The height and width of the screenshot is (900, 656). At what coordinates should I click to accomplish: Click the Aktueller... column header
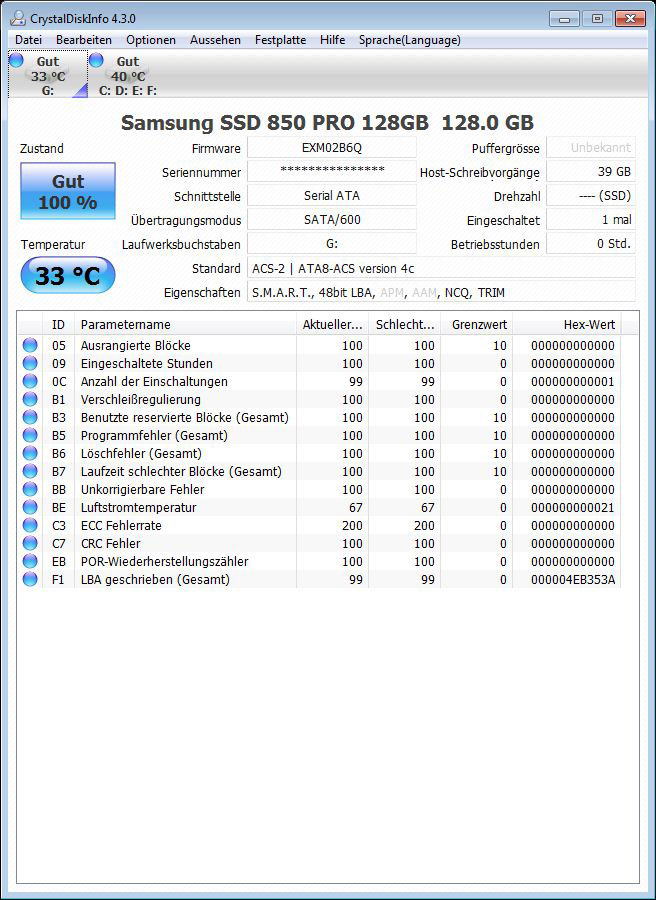332,324
